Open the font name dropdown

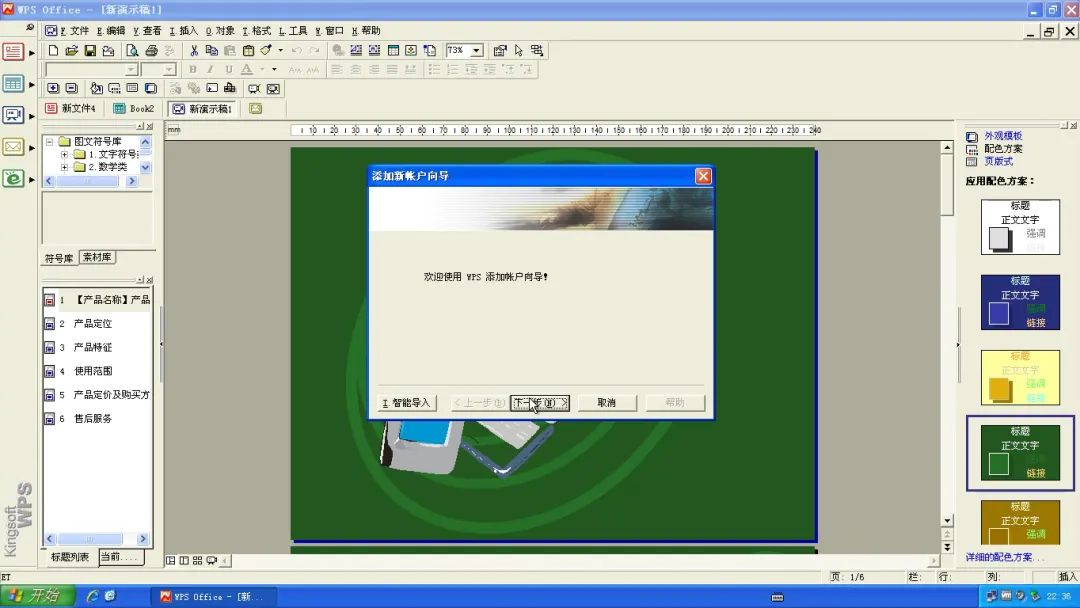pyautogui.click(x=131, y=70)
